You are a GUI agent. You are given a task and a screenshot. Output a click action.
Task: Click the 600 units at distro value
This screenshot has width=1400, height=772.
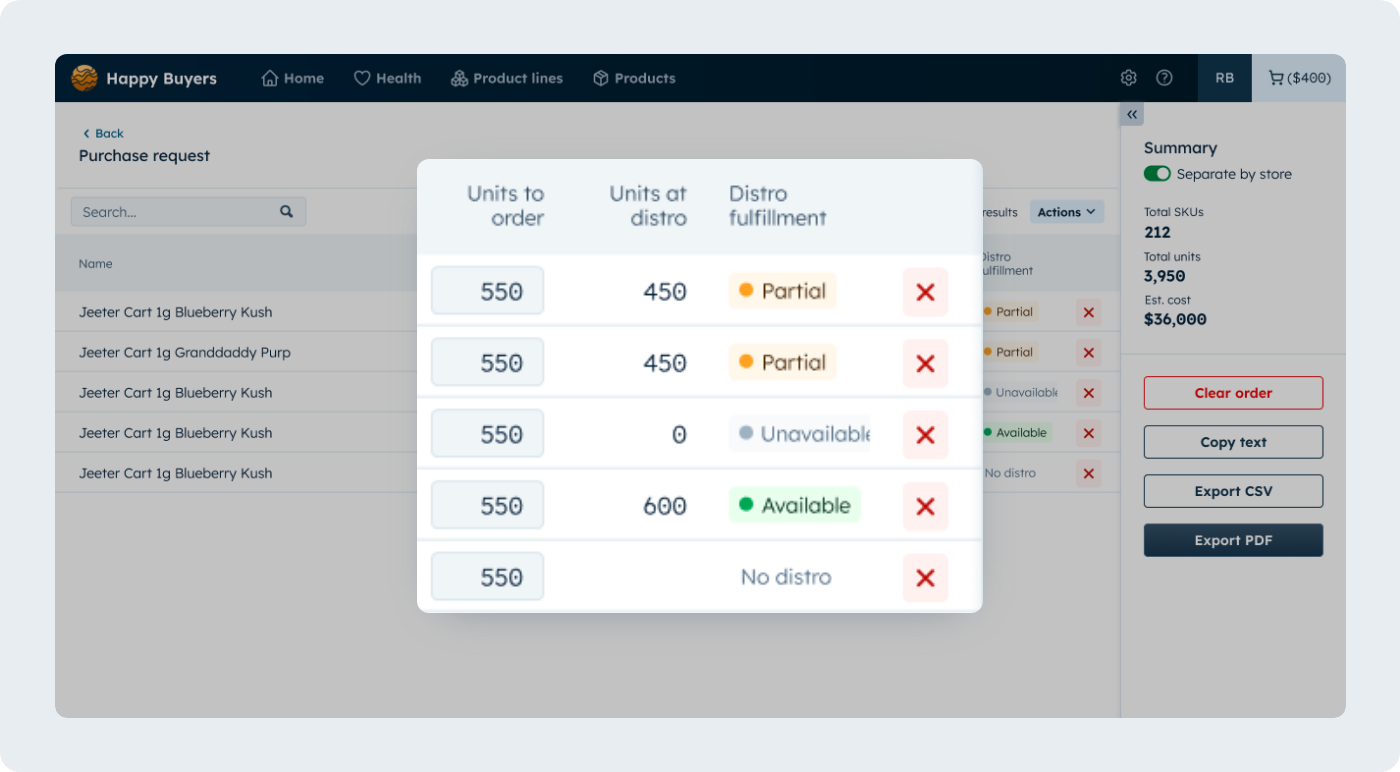pos(665,506)
